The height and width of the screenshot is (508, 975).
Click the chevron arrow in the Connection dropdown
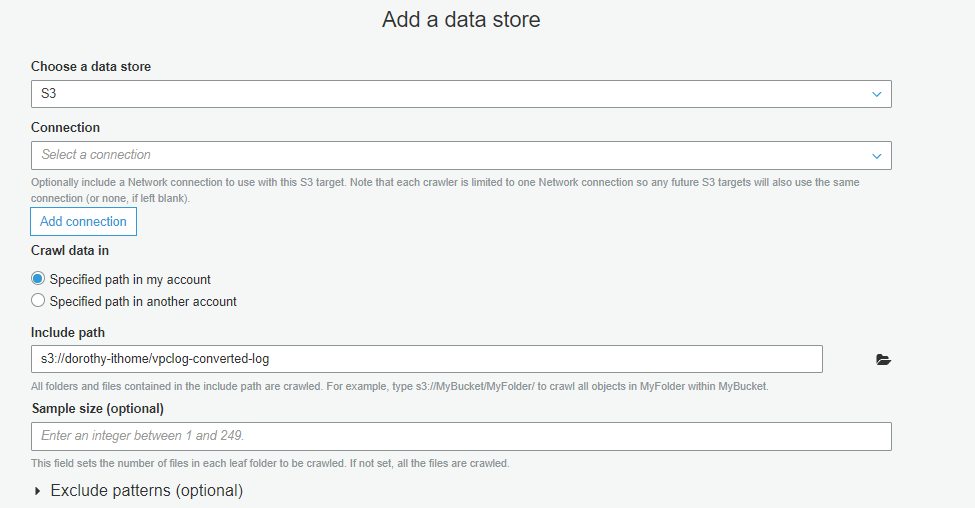point(876,156)
